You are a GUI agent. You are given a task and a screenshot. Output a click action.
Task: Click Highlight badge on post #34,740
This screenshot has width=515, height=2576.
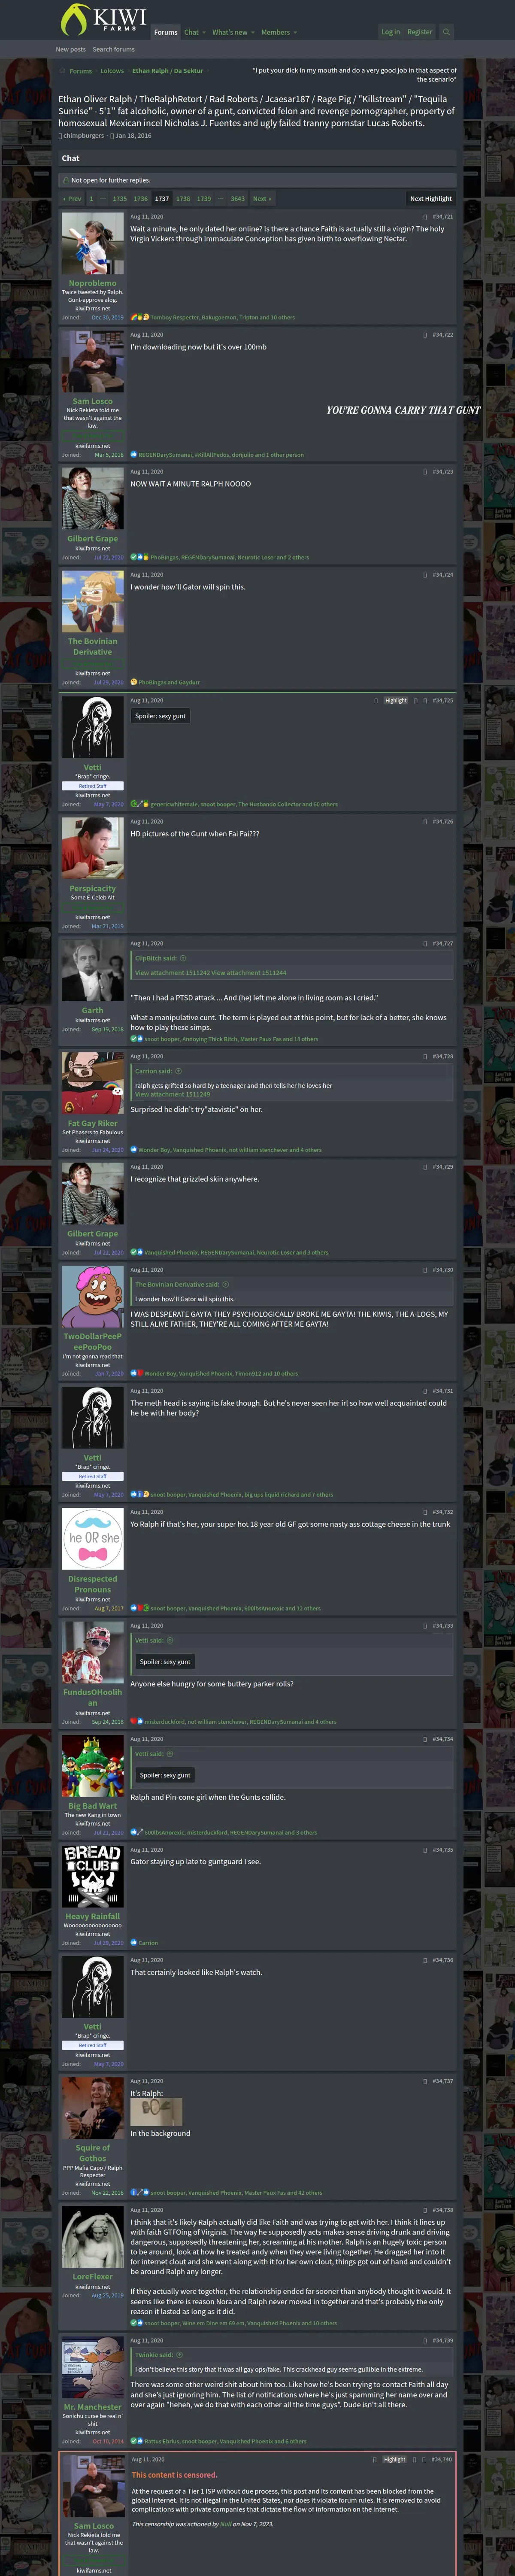coord(395,2459)
